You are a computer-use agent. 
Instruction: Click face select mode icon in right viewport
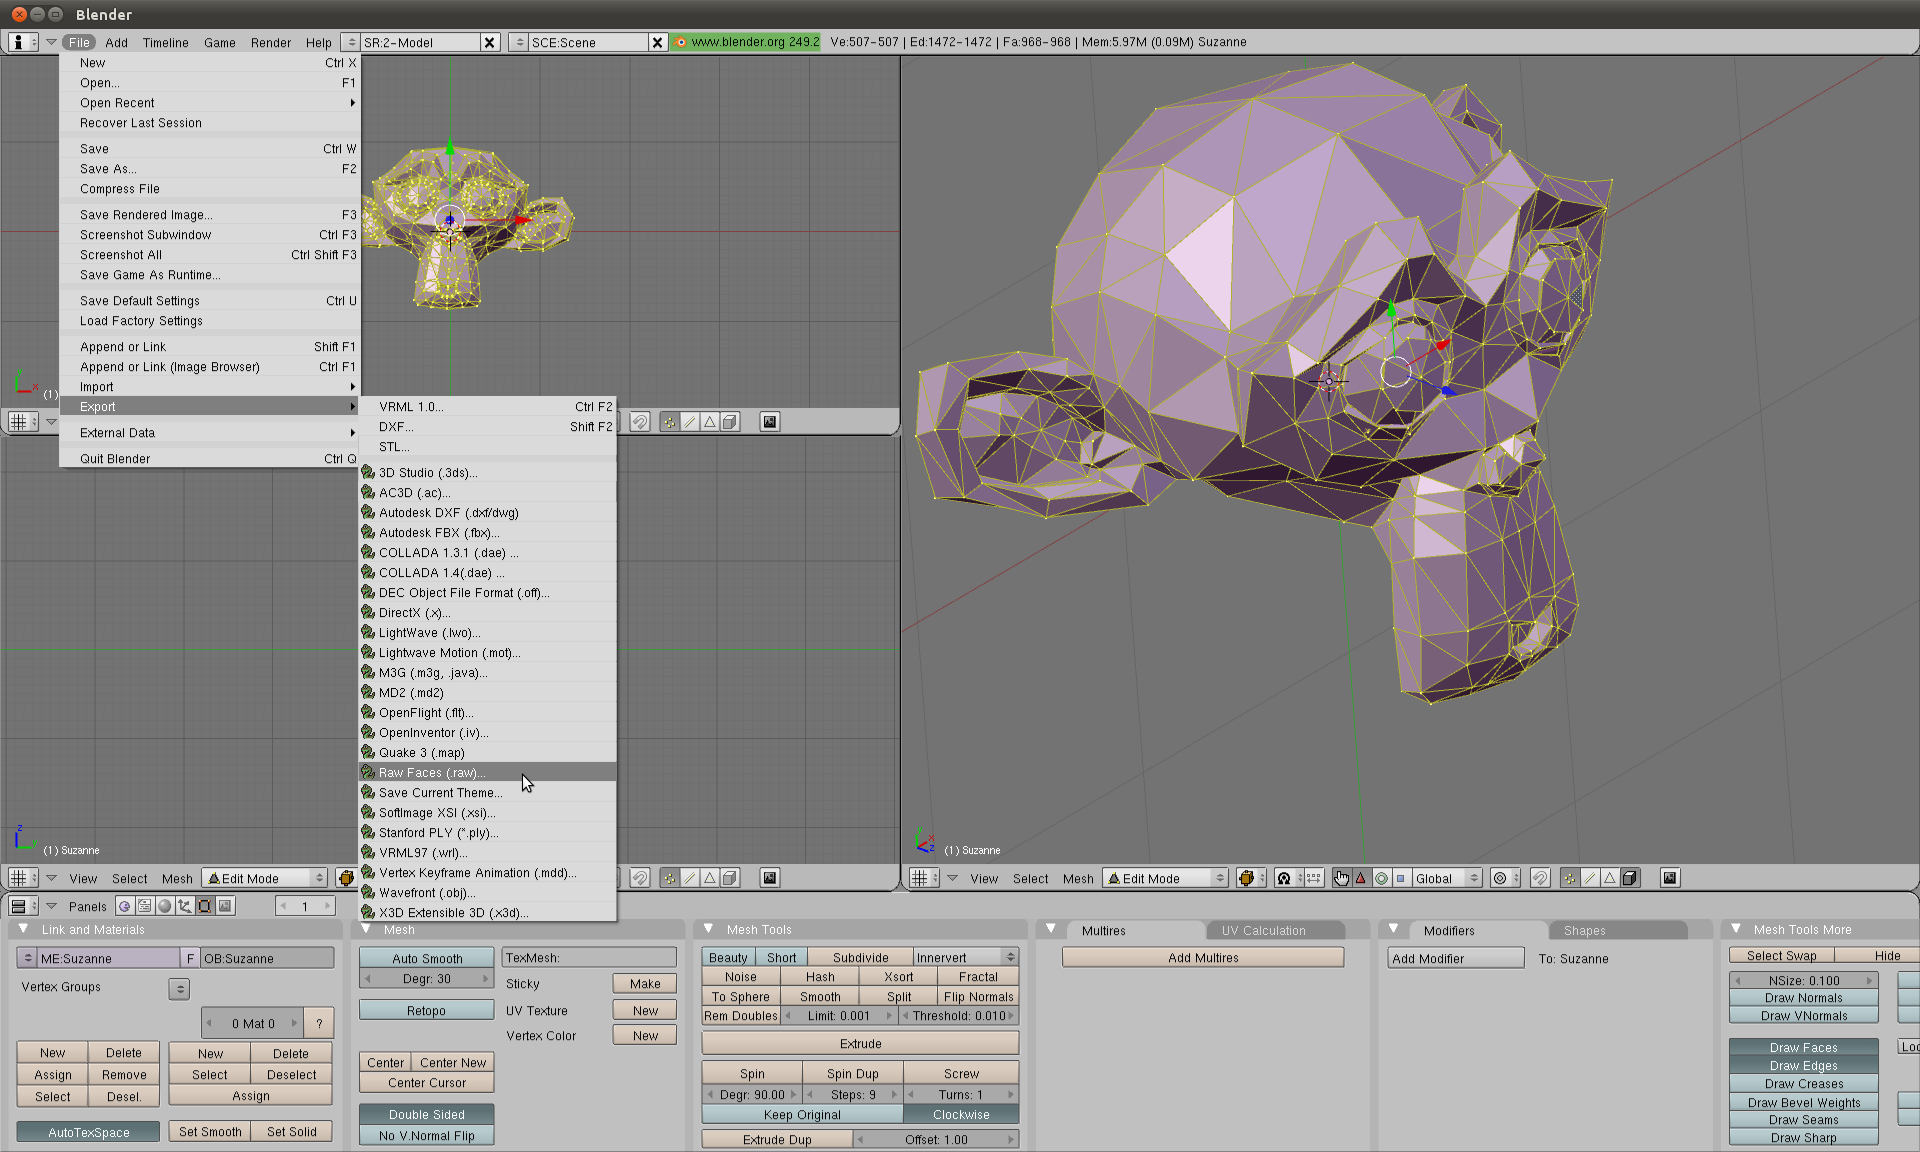(1609, 878)
